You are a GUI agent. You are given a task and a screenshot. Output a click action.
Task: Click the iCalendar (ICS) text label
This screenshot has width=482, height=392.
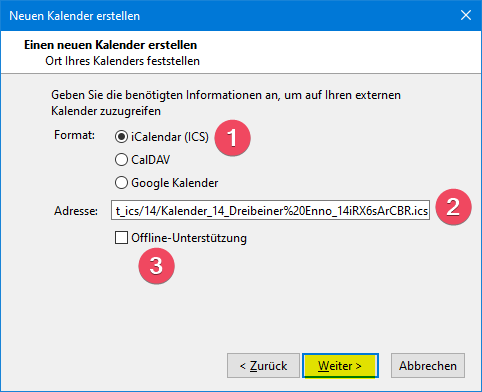coord(170,137)
